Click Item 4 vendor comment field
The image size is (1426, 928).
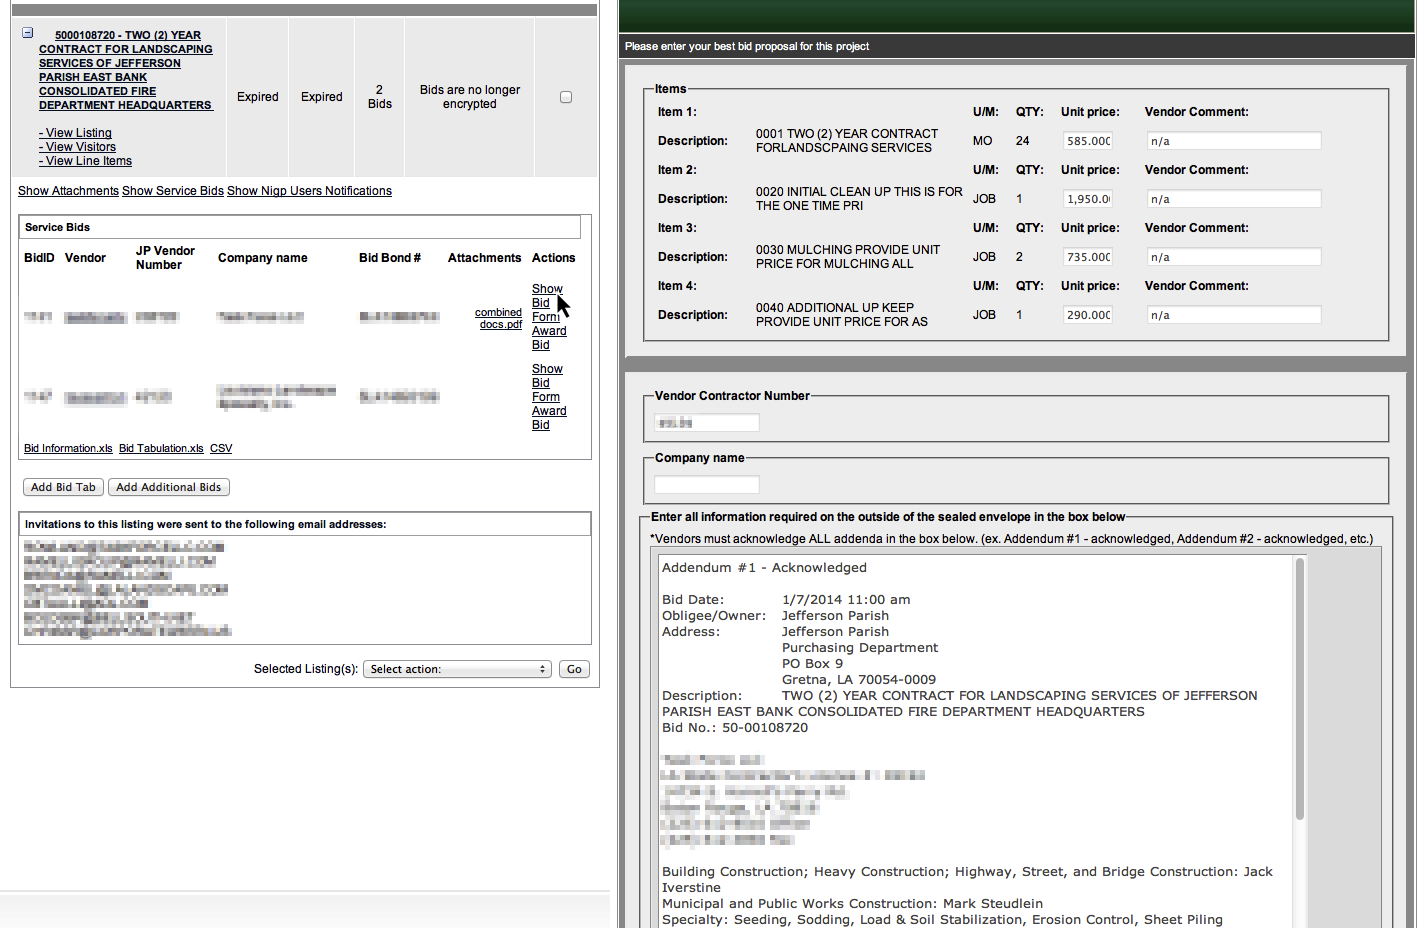1233,315
